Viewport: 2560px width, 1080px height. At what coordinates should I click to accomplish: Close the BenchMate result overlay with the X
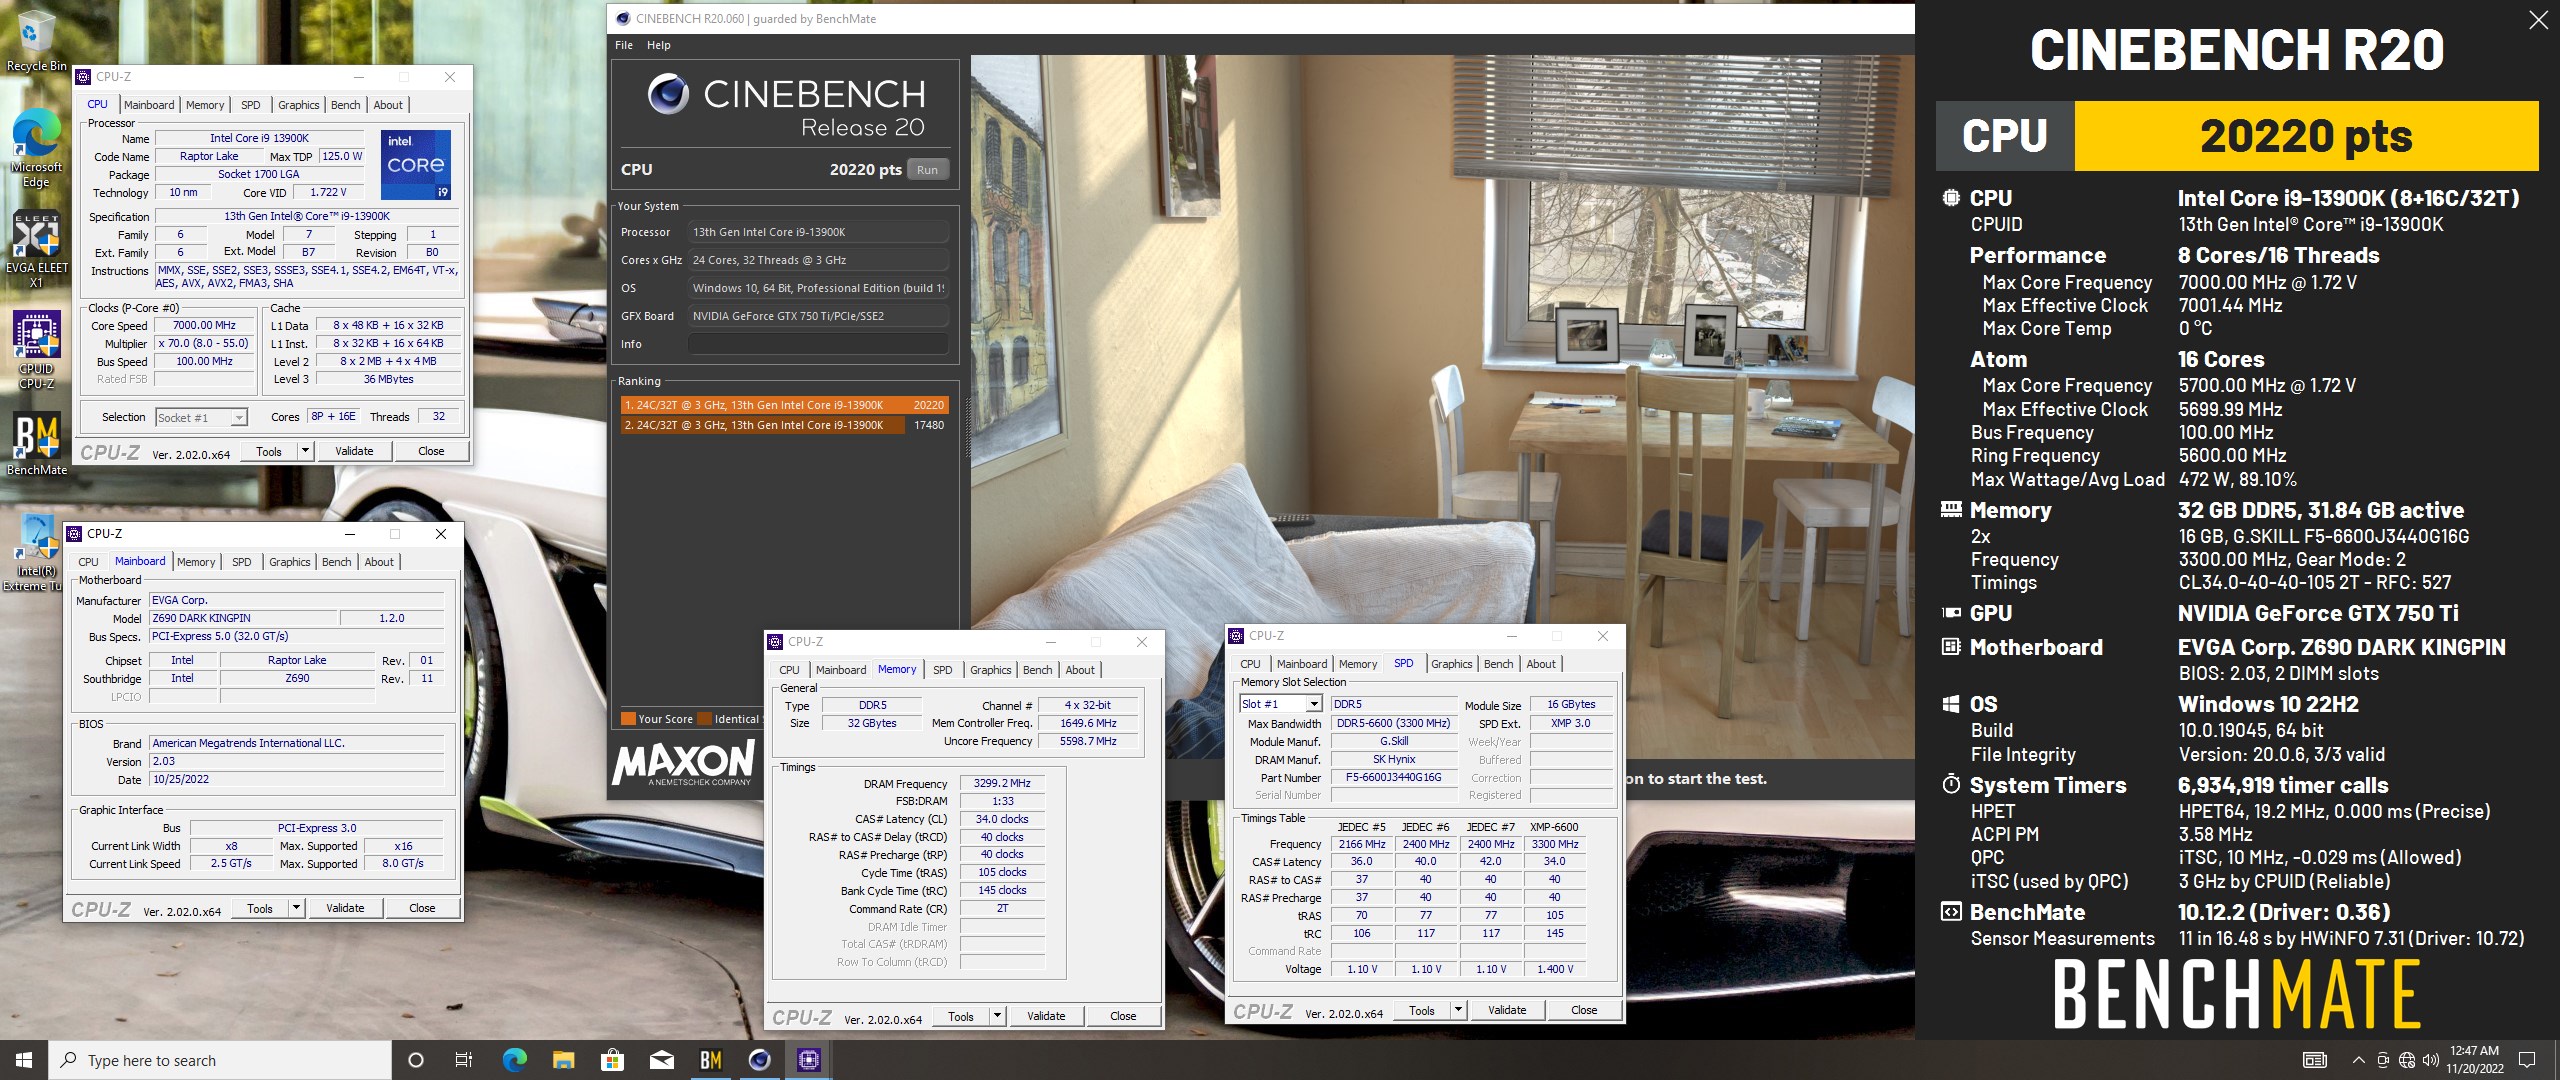pos(2538,20)
